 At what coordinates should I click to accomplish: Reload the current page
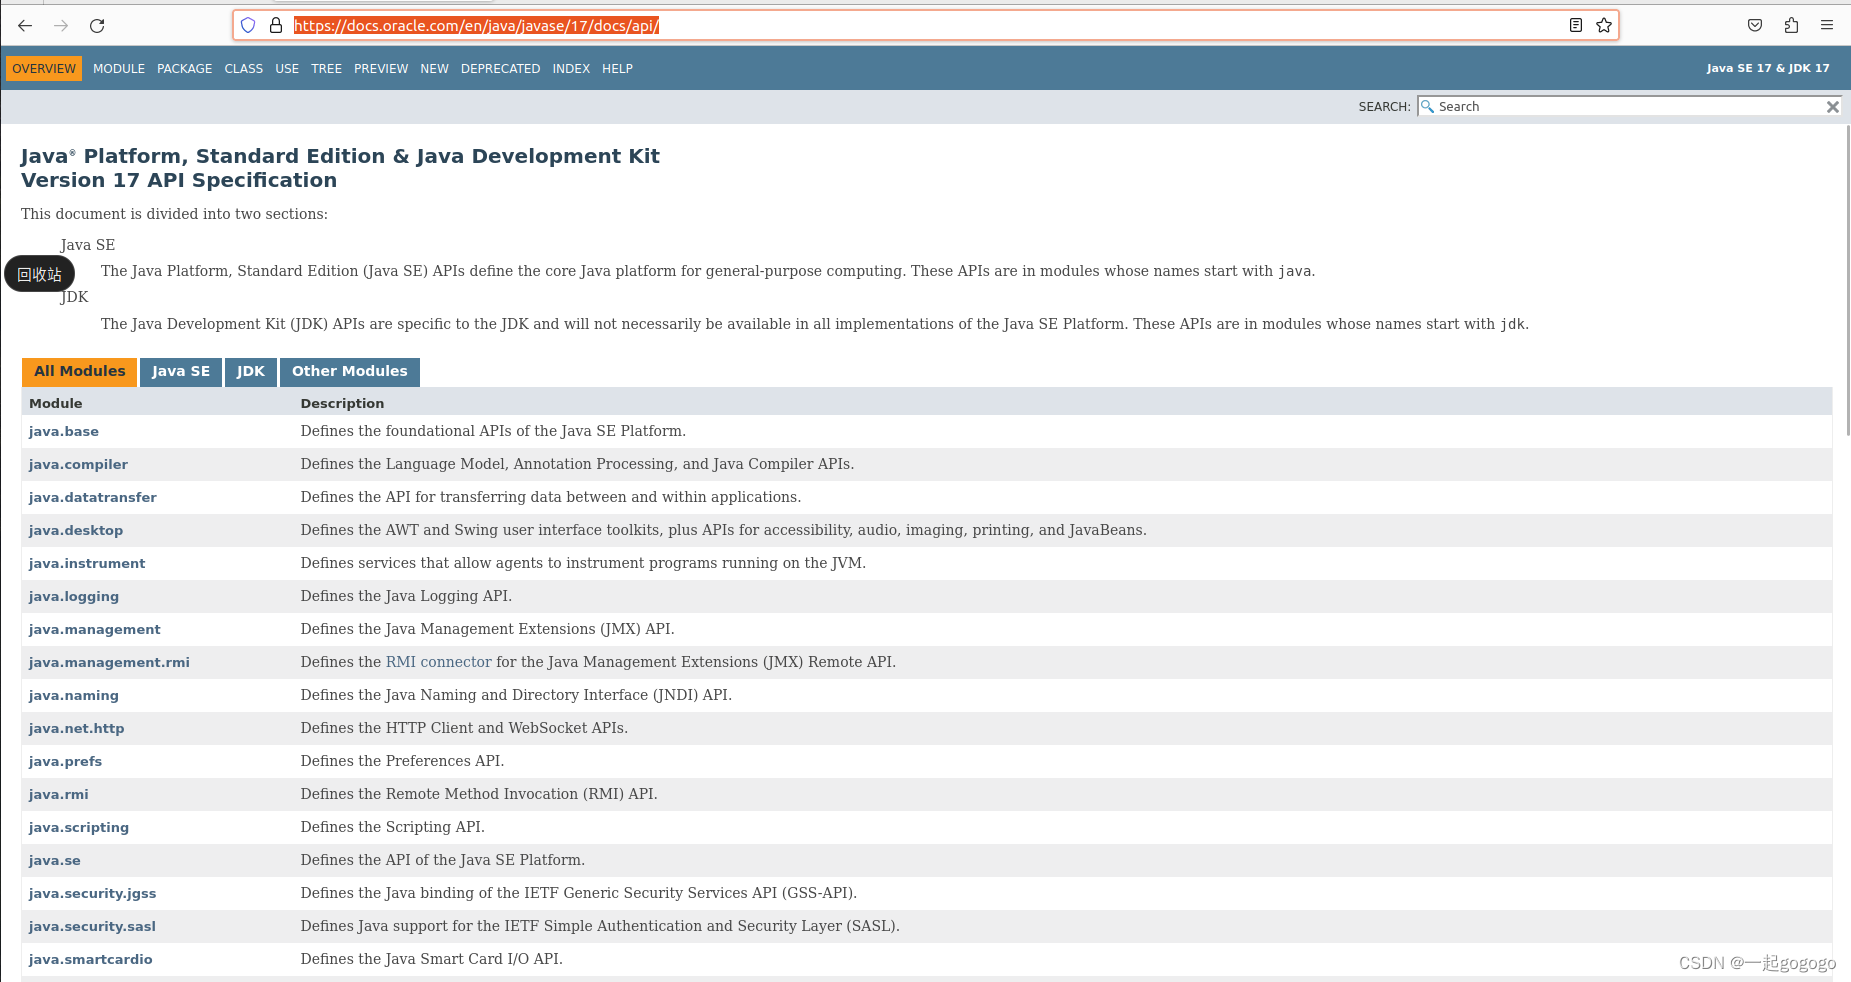point(97,26)
